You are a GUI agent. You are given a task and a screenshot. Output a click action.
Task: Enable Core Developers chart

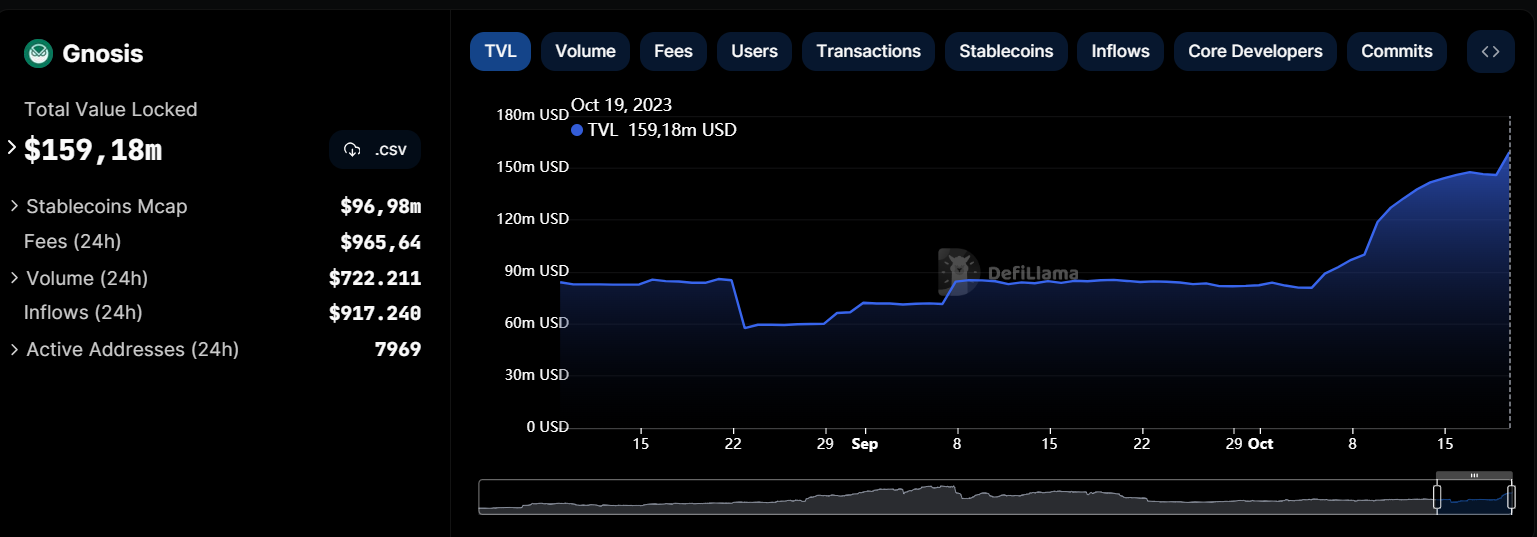click(x=1255, y=51)
